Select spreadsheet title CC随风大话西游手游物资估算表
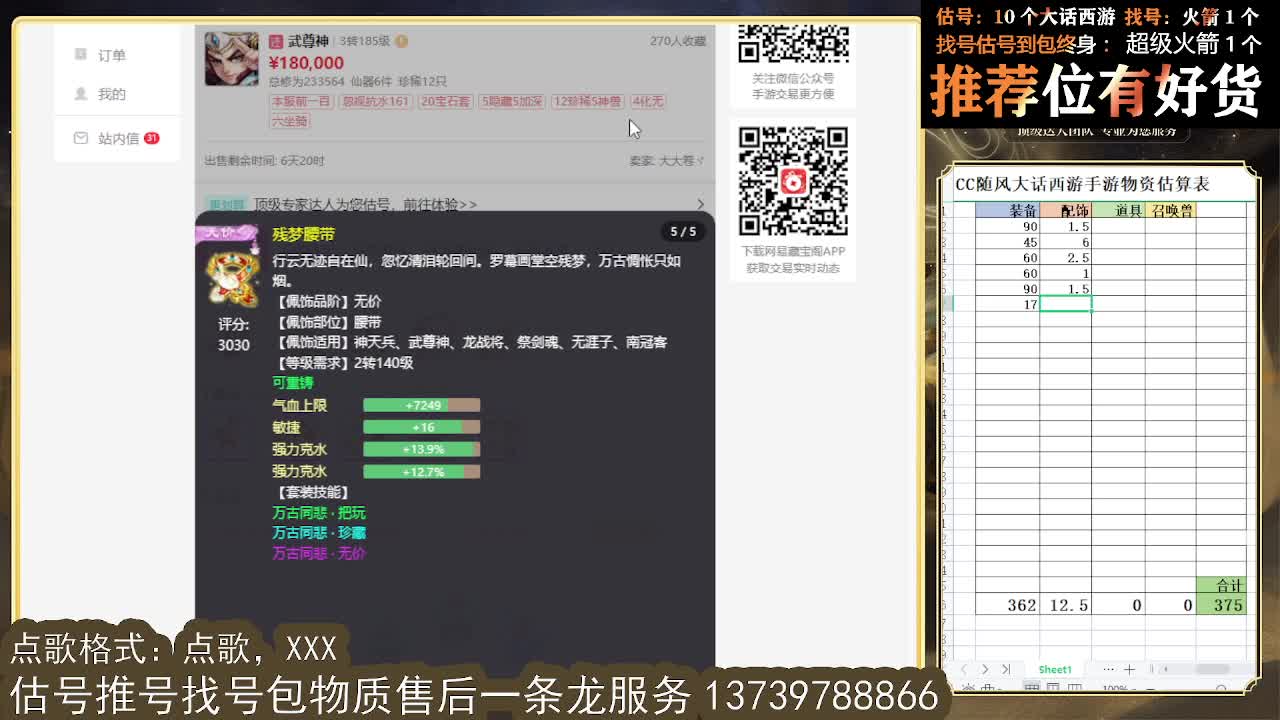Viewport: 1280px width, 720px height. pos(1083,184)
